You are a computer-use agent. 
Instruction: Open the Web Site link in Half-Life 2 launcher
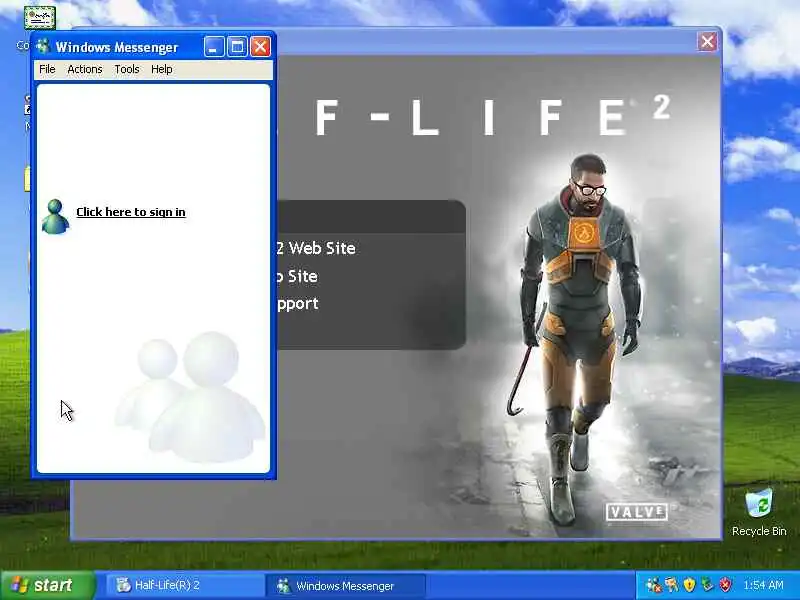point(316,248)
